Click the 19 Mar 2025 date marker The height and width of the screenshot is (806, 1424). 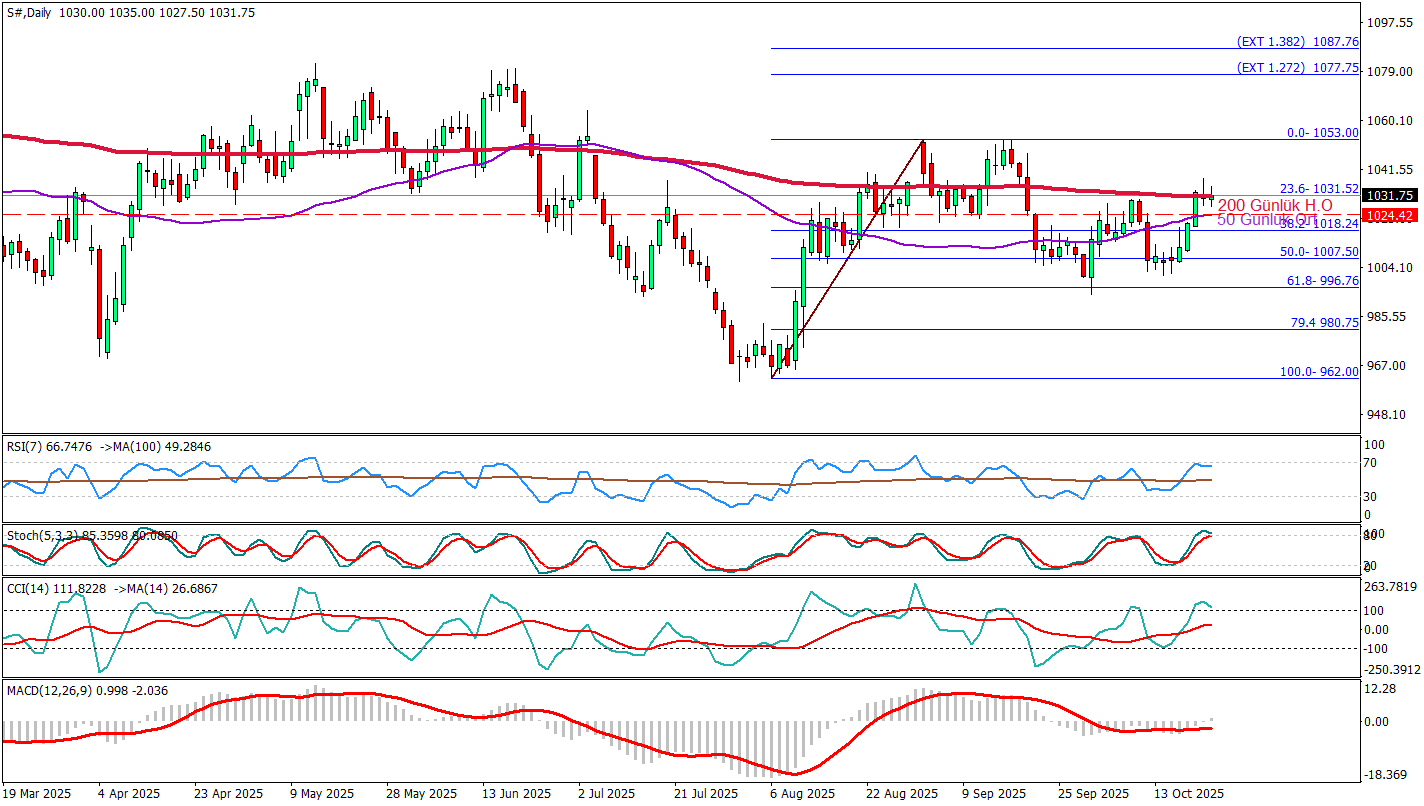click(38, 793)
